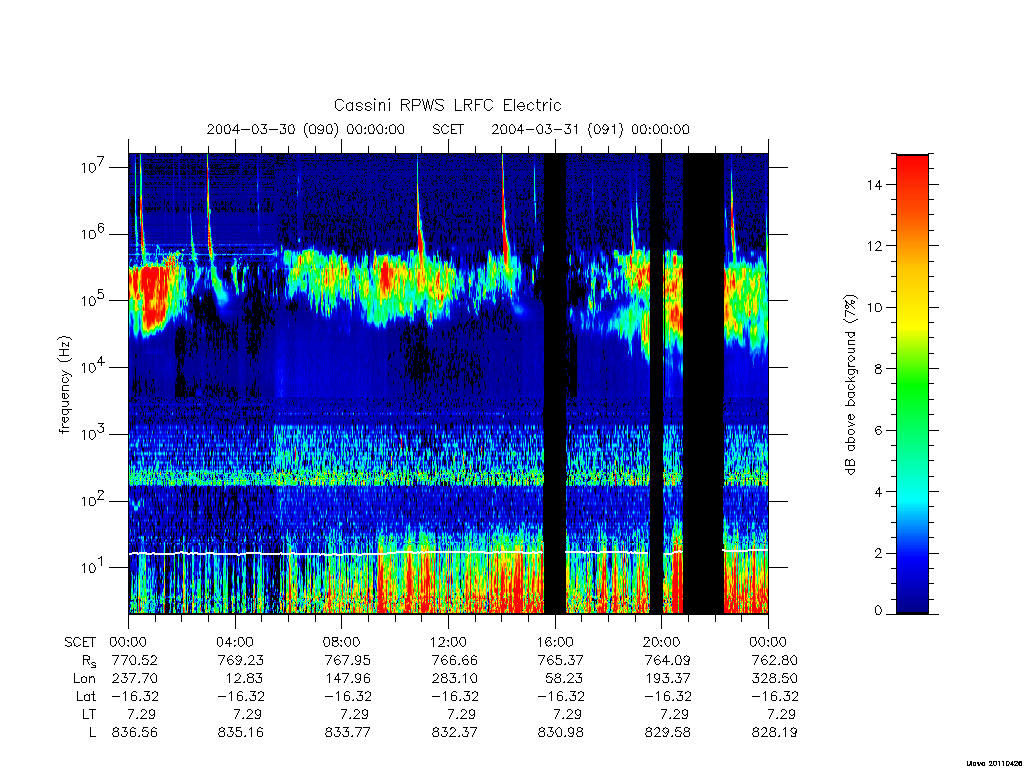
Task: Click the Rs value 767.95
Action: [347, 660]
